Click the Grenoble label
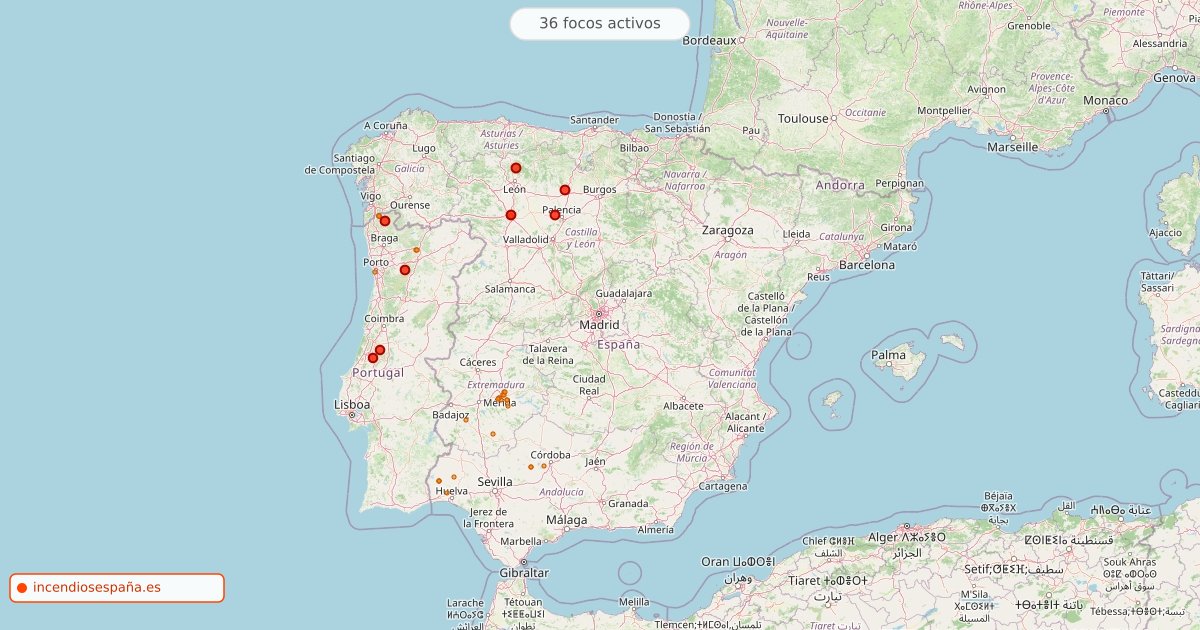Image resolution: width=1200 pixels, height=630 pixels. point(1029,26)
